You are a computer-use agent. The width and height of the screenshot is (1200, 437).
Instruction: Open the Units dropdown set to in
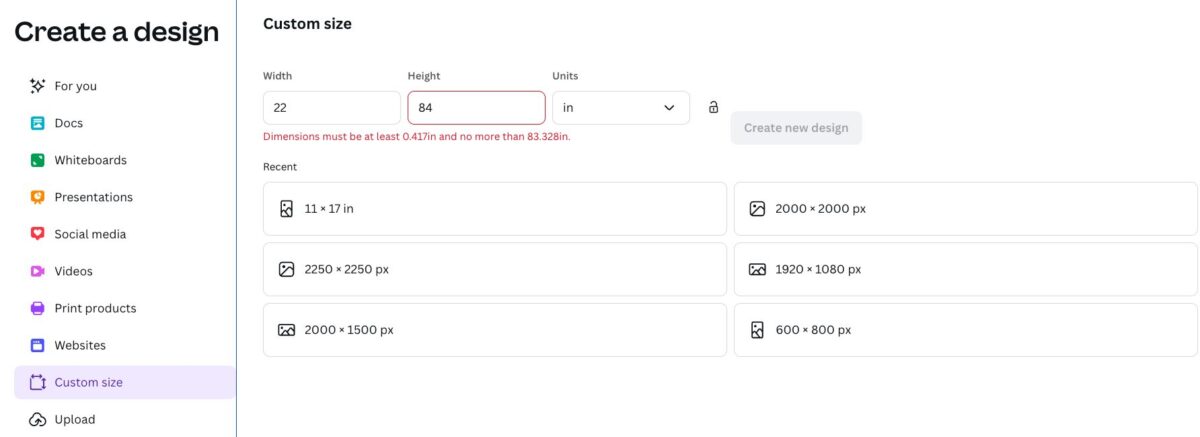pos(621,107)
